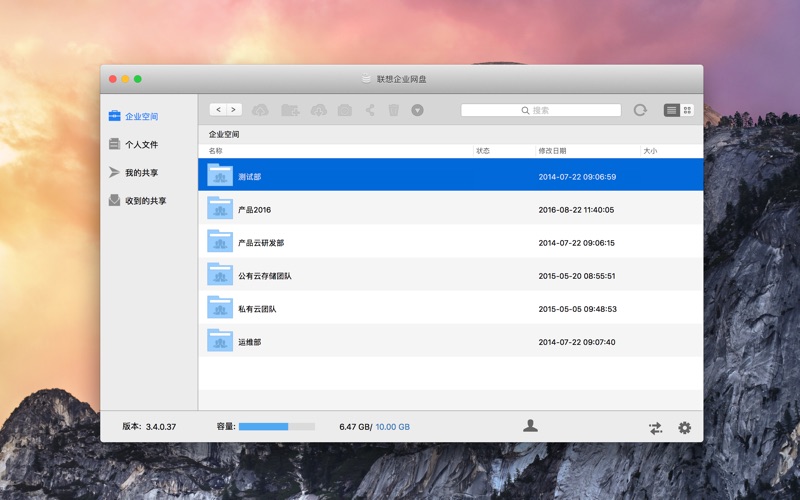Click the date 2014-07-22 09:06:15
Image resolution: width=800 pixels, height=500 pixels.
click(x=577, y=243)
